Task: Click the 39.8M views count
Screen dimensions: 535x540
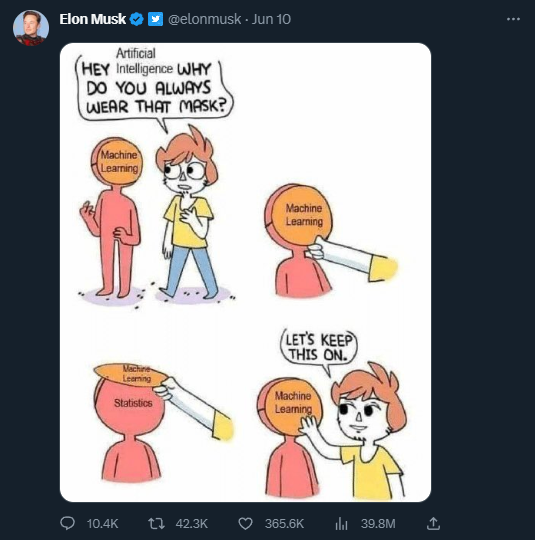Action: click(x=378, y=524)
